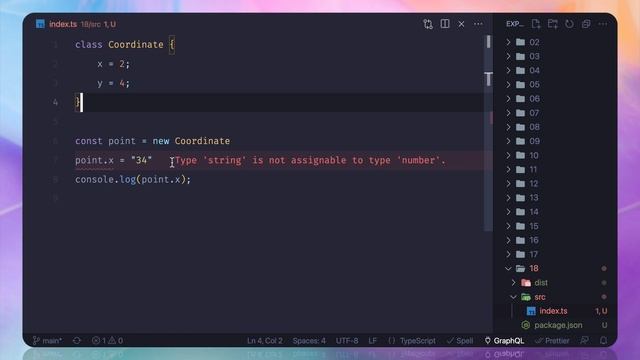Click the 'y = 4;' property line
640x360 pixels.
click(x=113, y=83)
